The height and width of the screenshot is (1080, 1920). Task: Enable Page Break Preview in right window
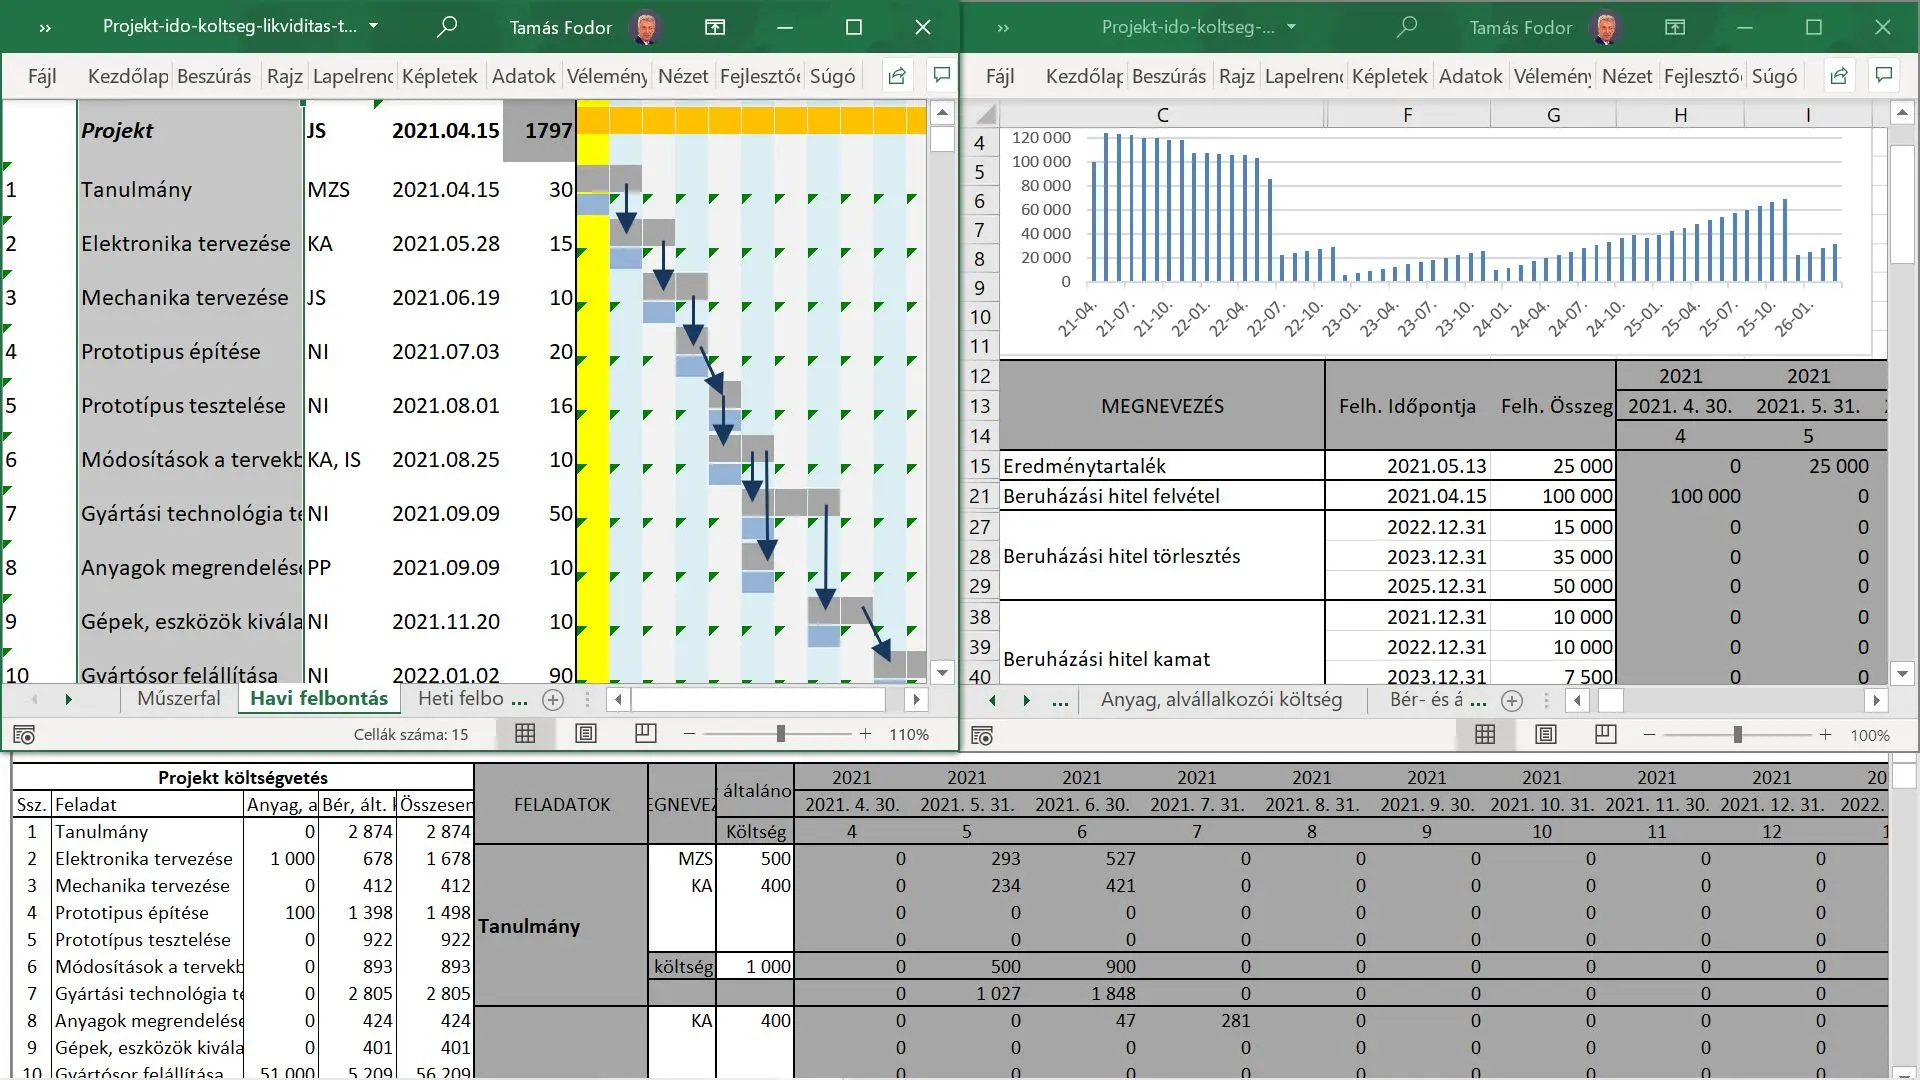pos(1606,735)
